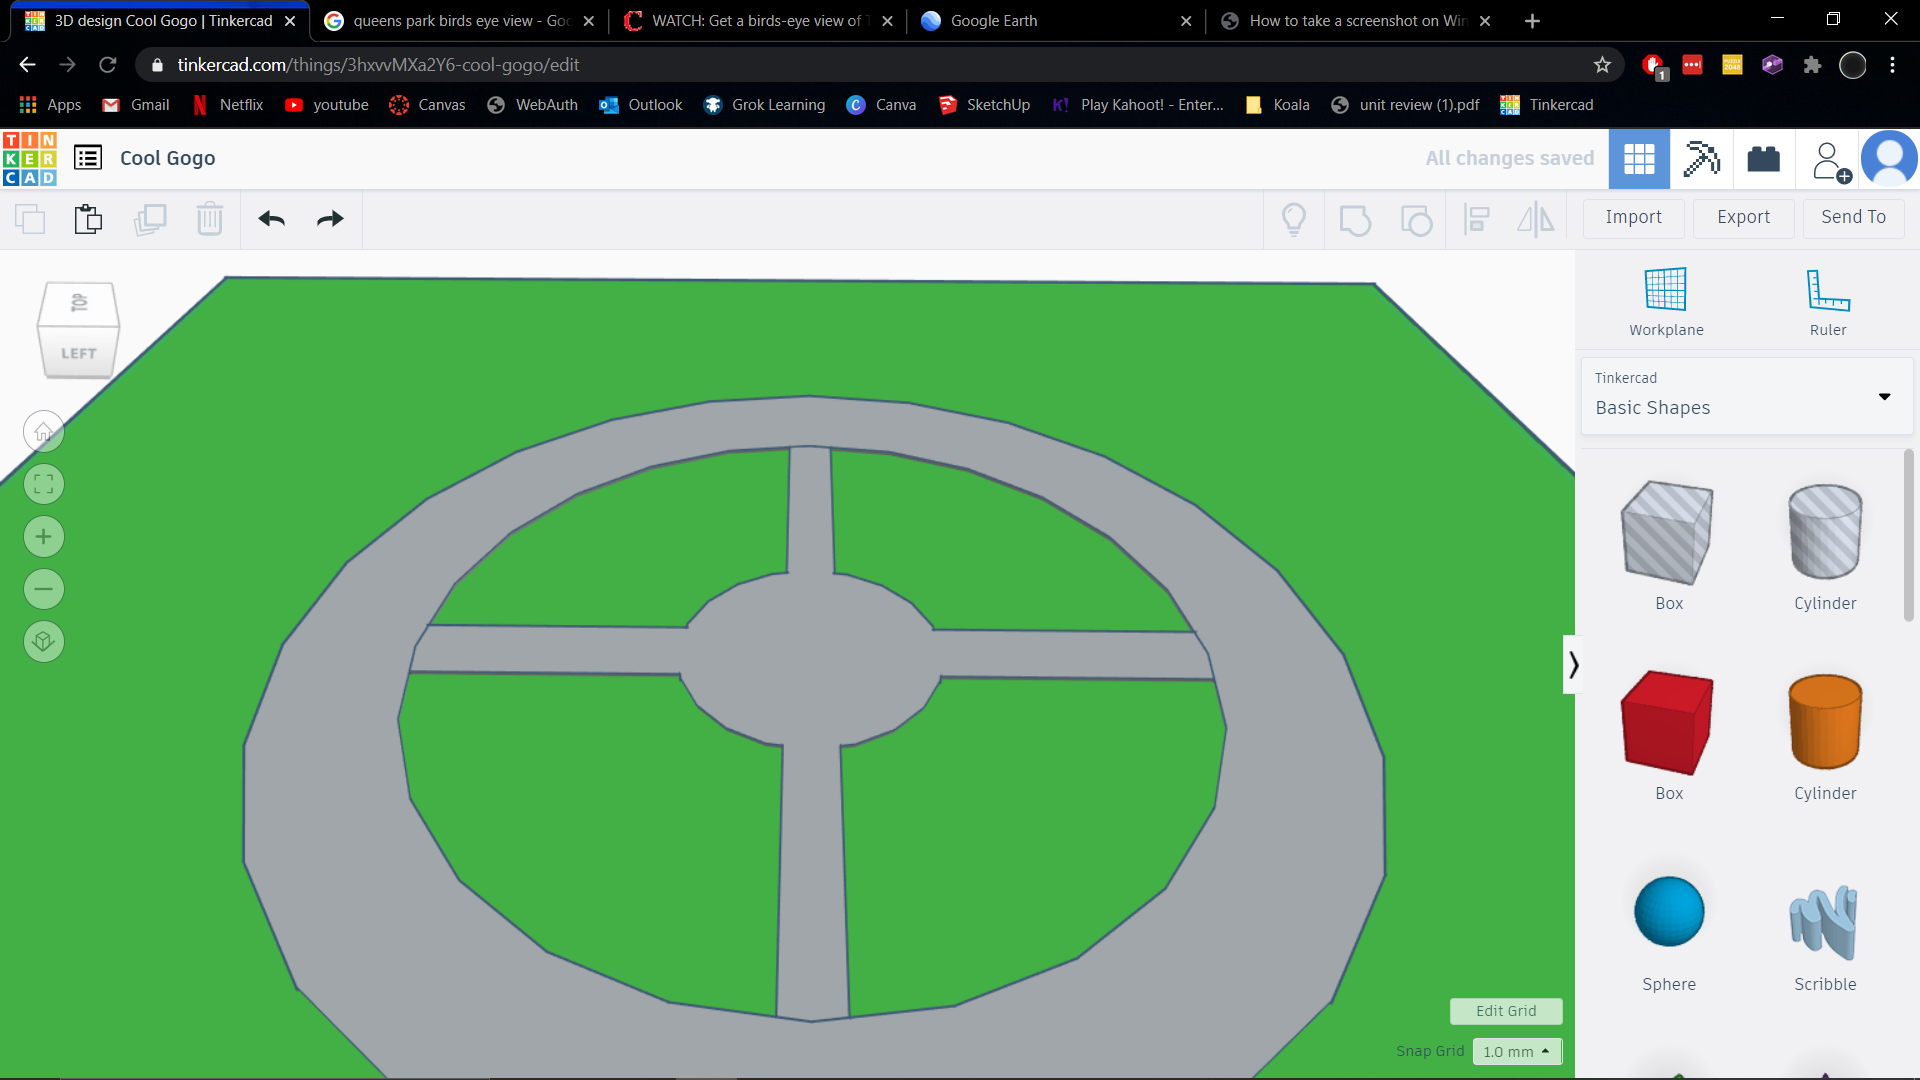Open Chrome three-dot menu
This screenshot has height=1080, width=1920.
(x=1892, y=65)
